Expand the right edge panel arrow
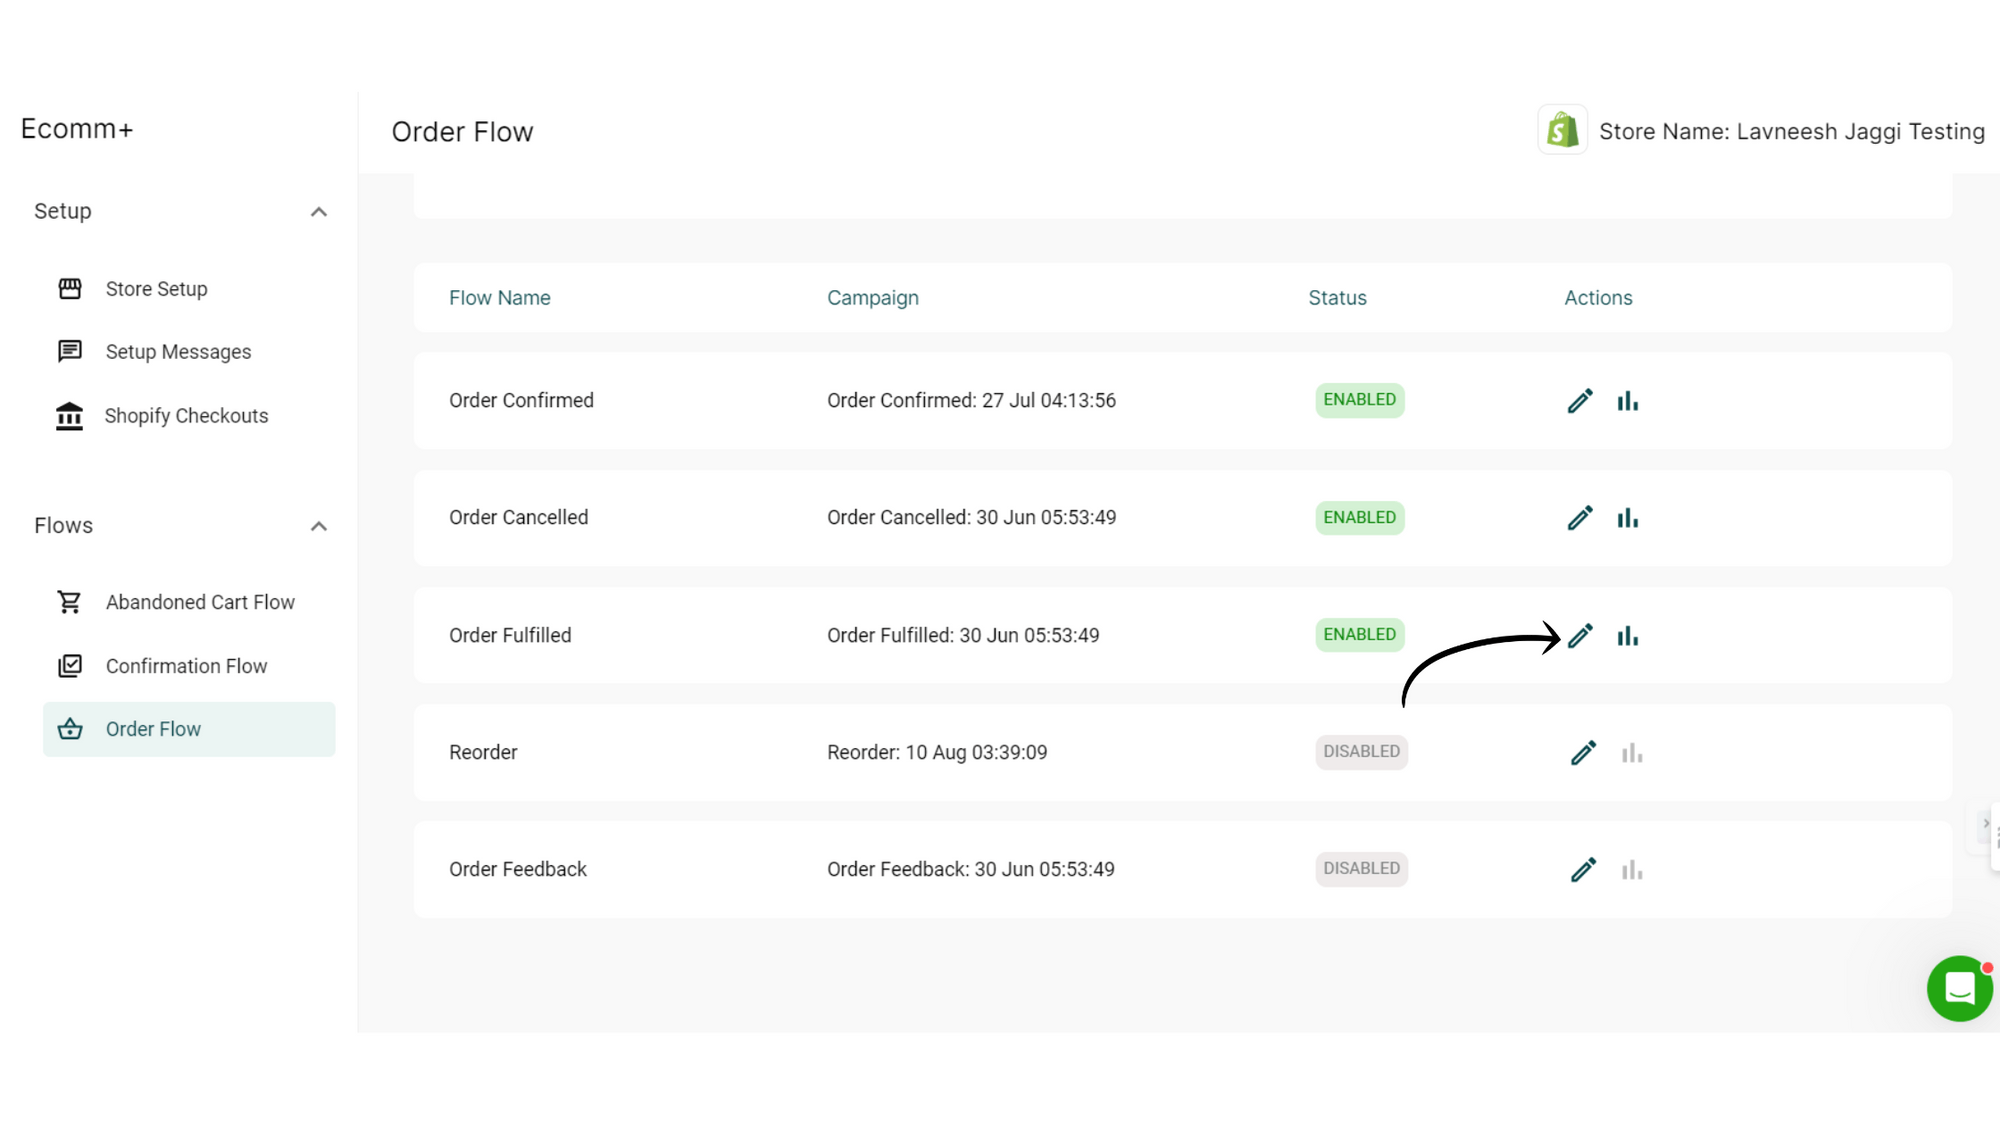 pyautogui.click(x=1986, y=824)
